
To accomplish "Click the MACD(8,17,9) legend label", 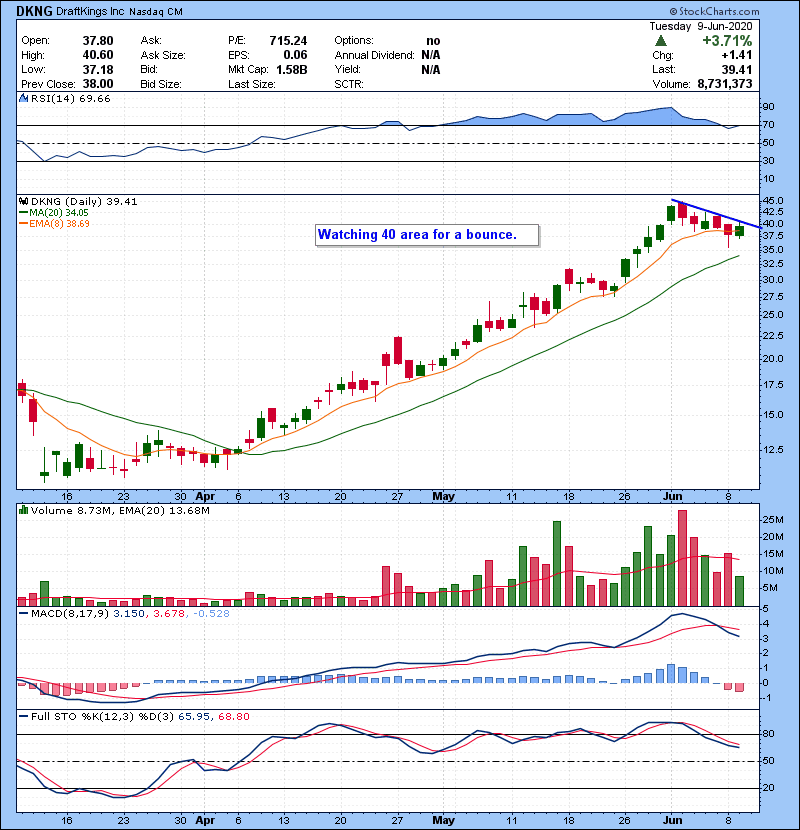I will (x=70, y=614).
